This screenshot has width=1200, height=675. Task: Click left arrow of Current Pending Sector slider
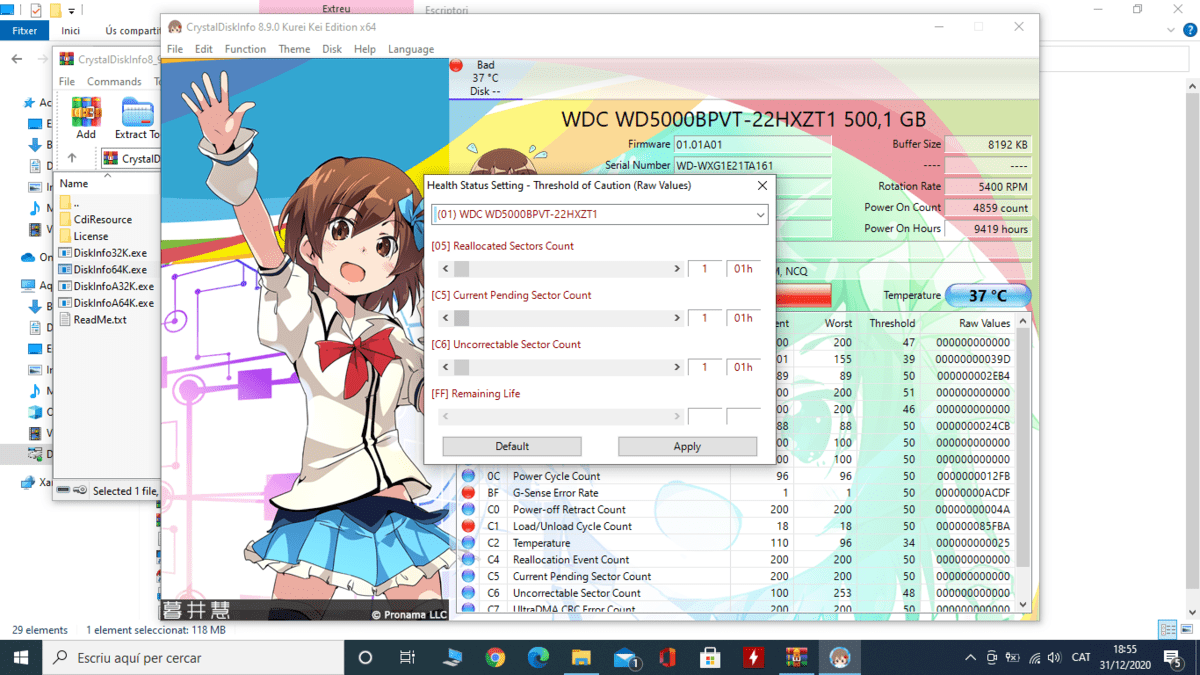[445, 318]
